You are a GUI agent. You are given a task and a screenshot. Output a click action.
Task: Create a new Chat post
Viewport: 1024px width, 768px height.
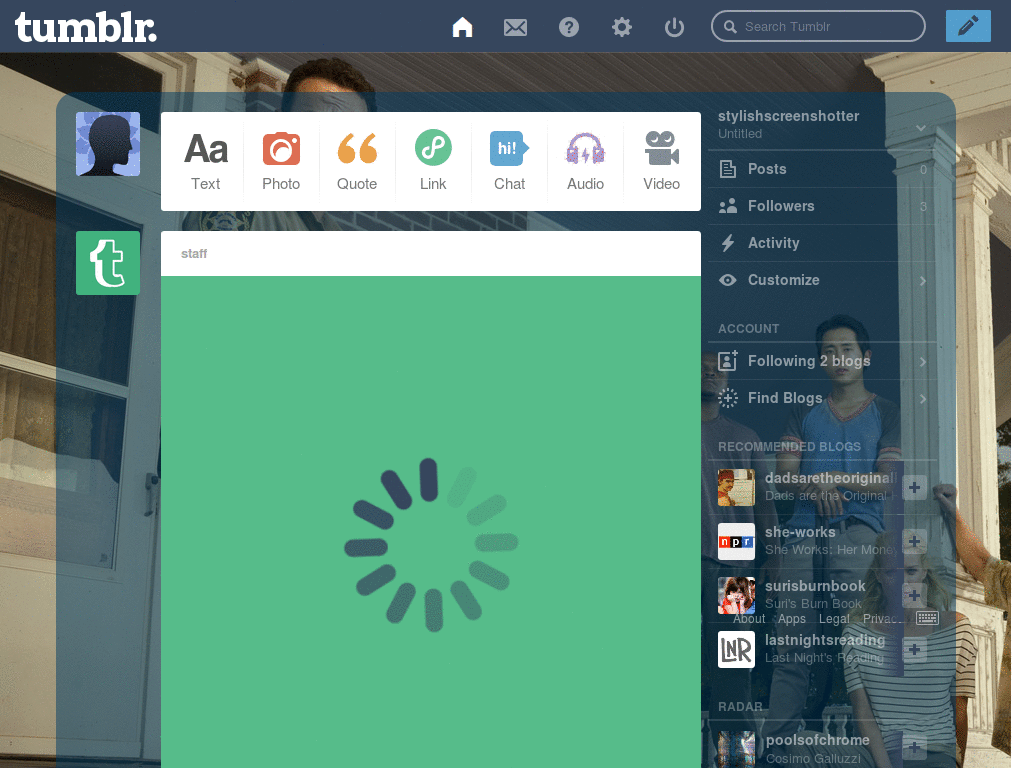point(509,161)
